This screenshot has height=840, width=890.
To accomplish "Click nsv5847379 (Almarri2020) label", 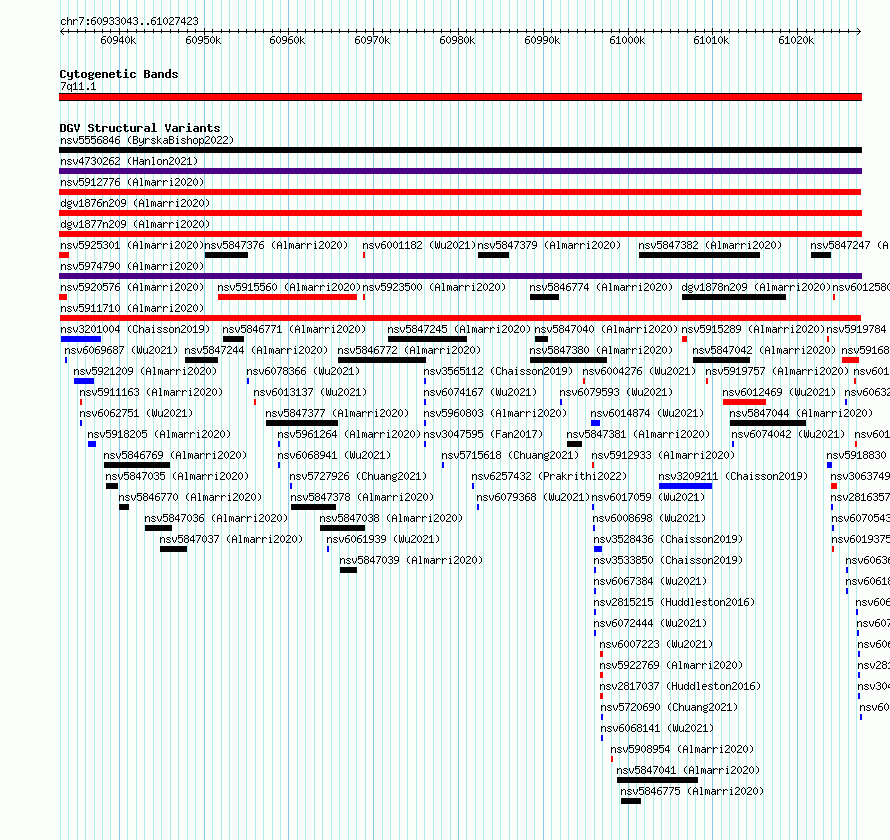I will pyautogui.click(x=549, y=245).
